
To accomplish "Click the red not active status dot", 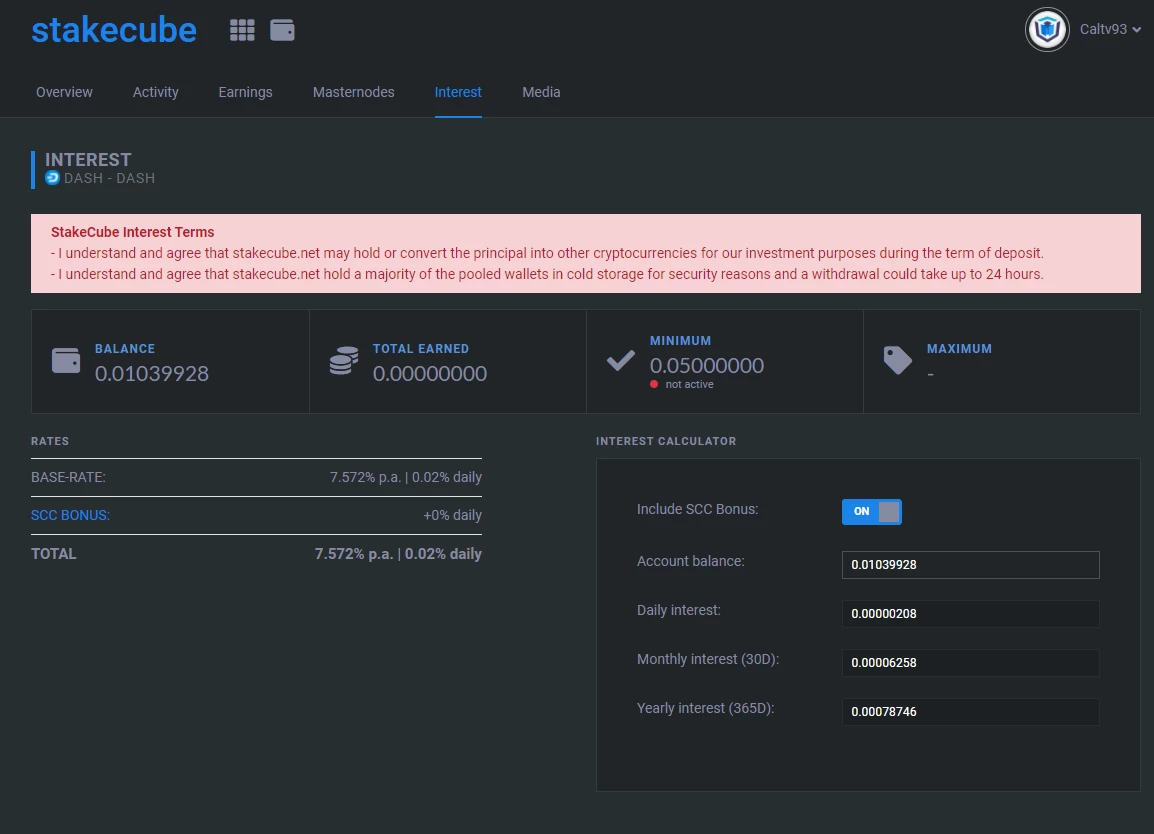I will [654, 384].
